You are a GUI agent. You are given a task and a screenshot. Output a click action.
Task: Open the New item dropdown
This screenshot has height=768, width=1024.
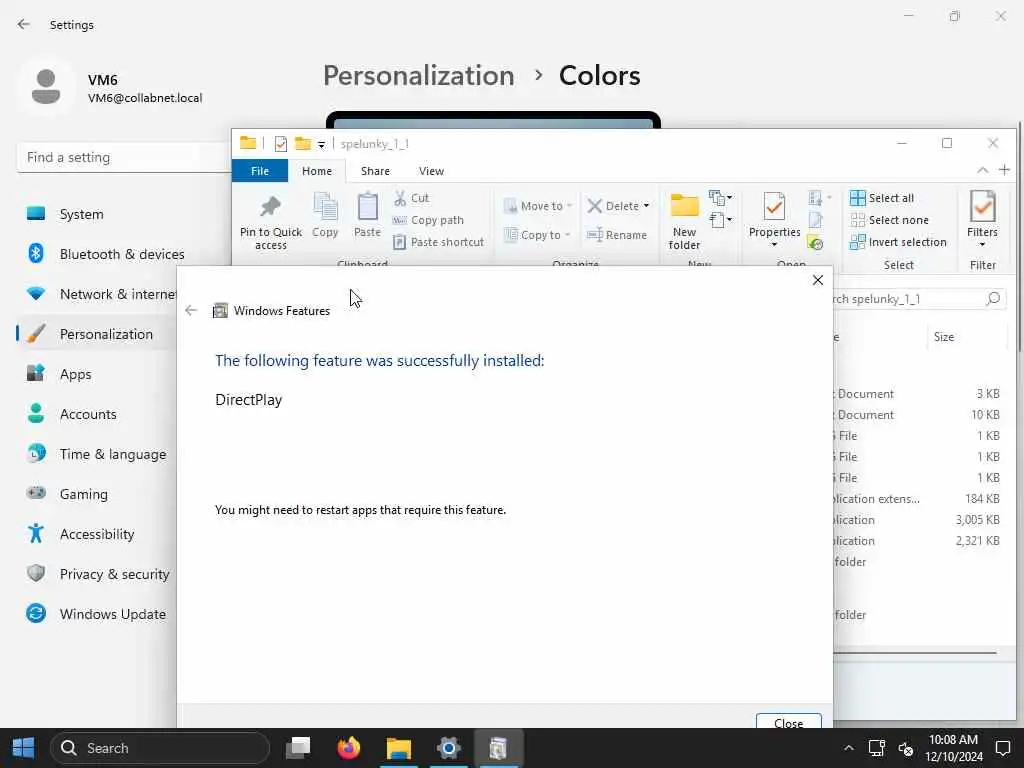coord(720,197)
